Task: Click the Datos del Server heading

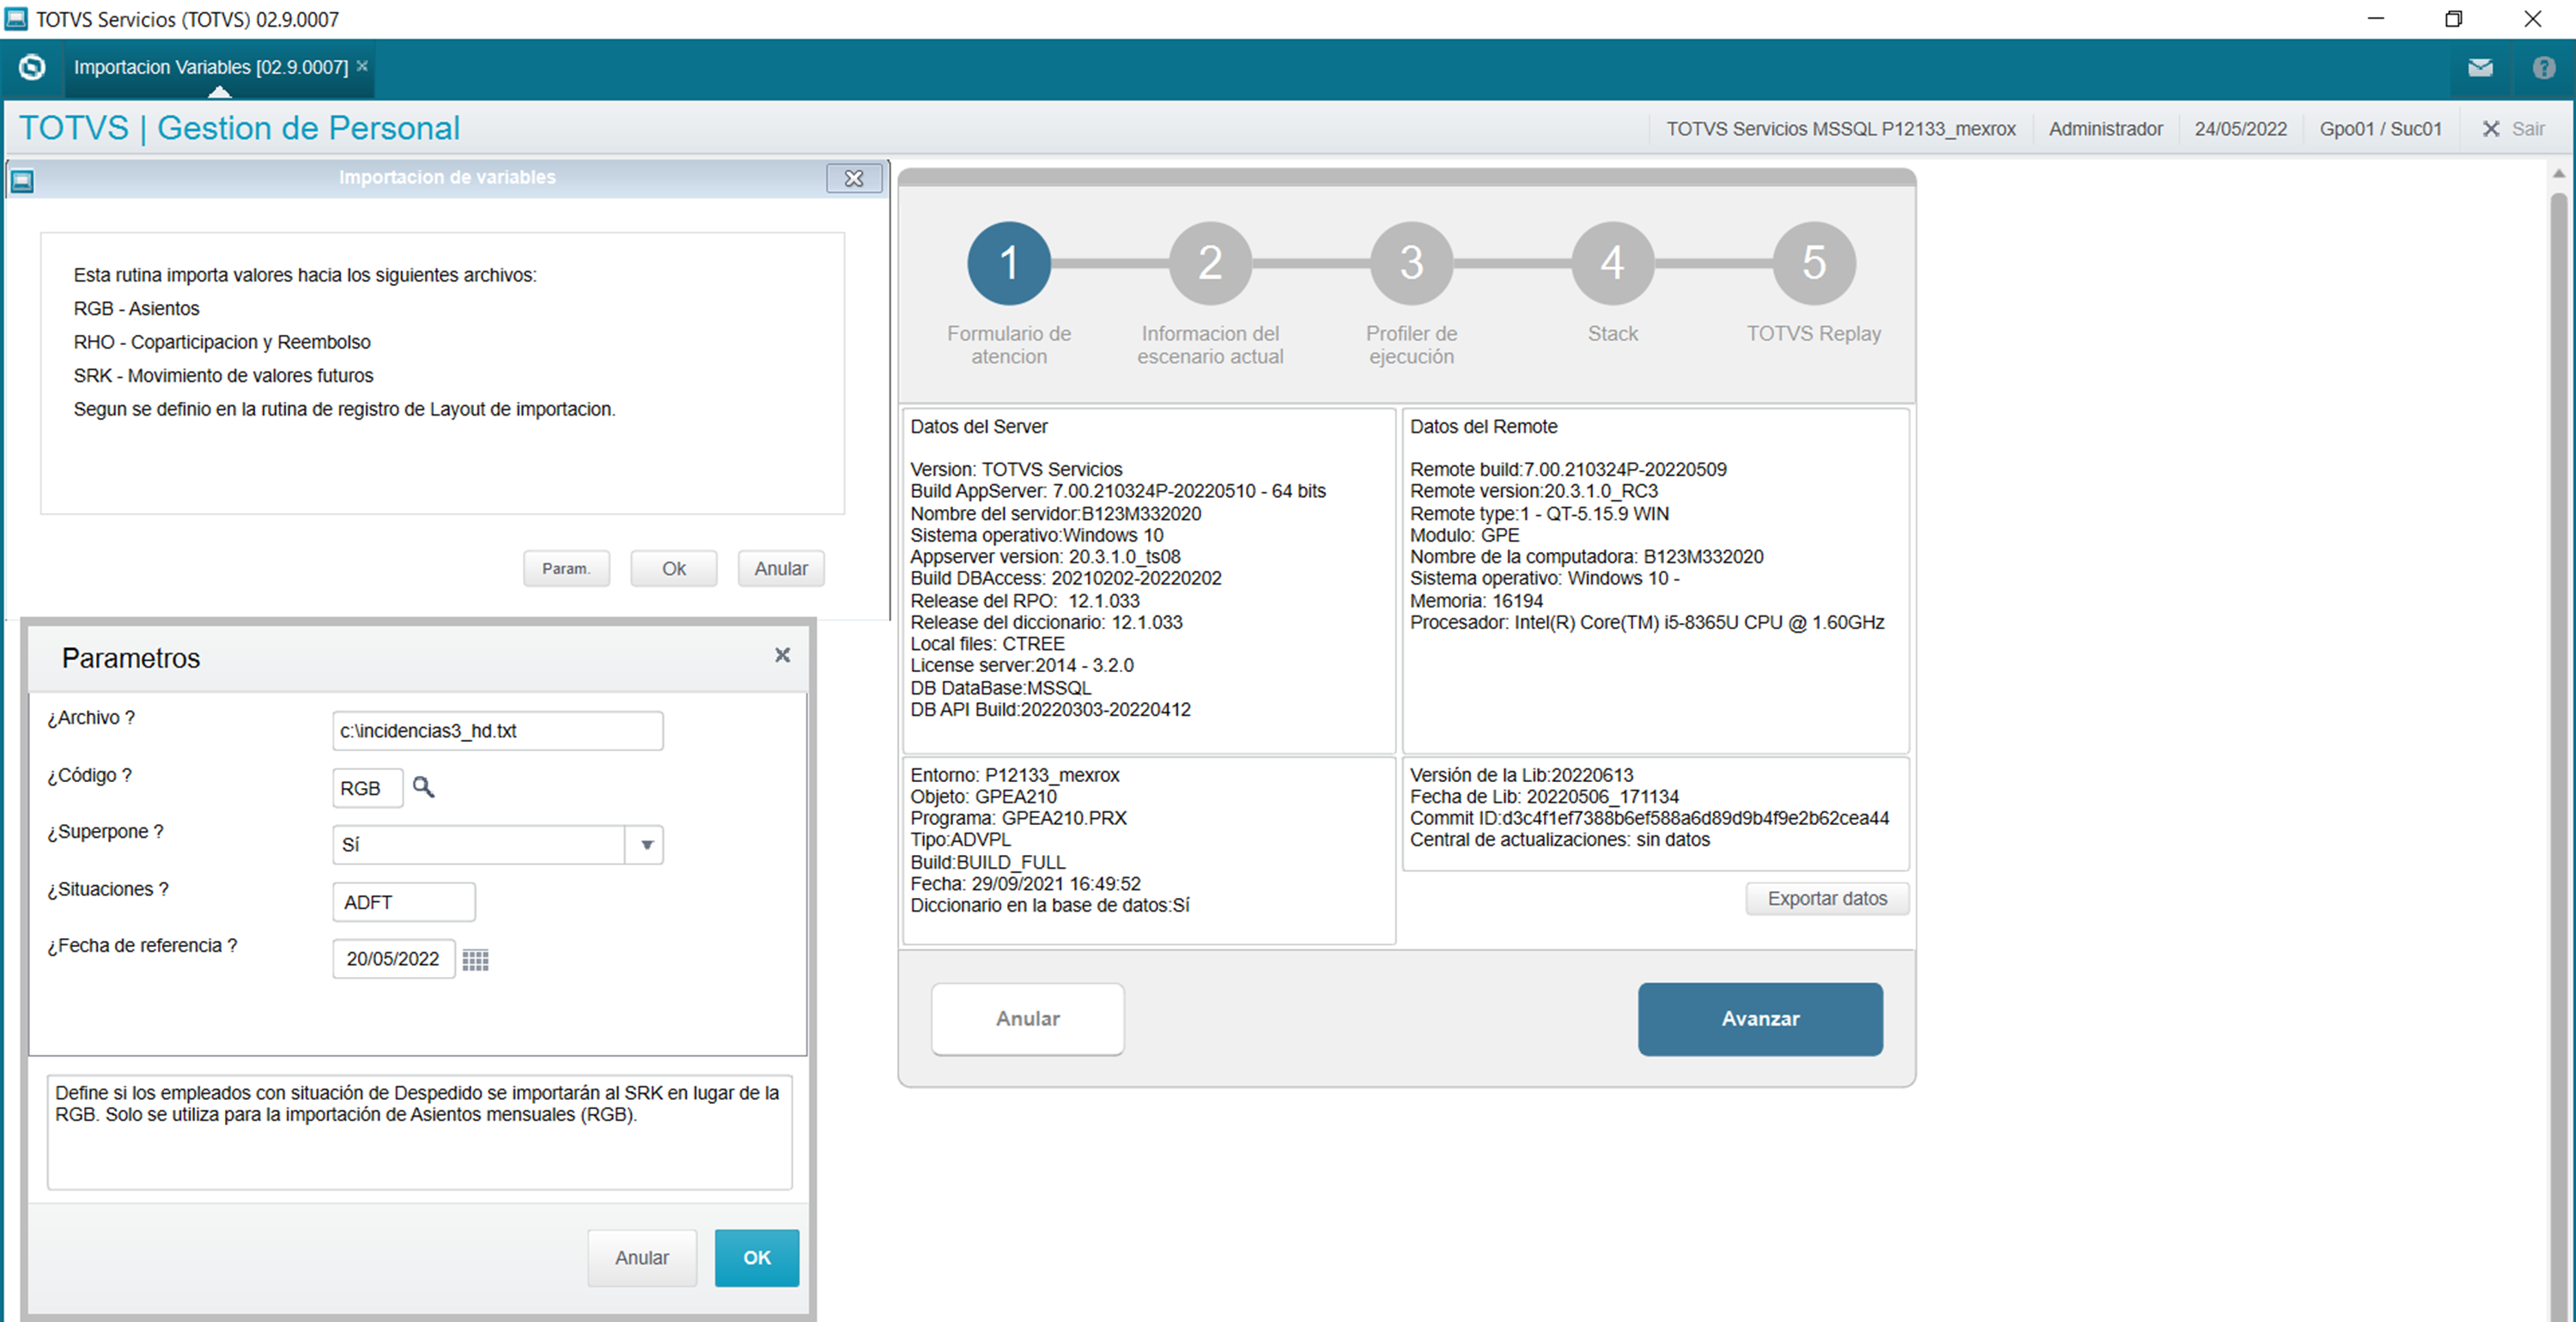Action: 979,427
